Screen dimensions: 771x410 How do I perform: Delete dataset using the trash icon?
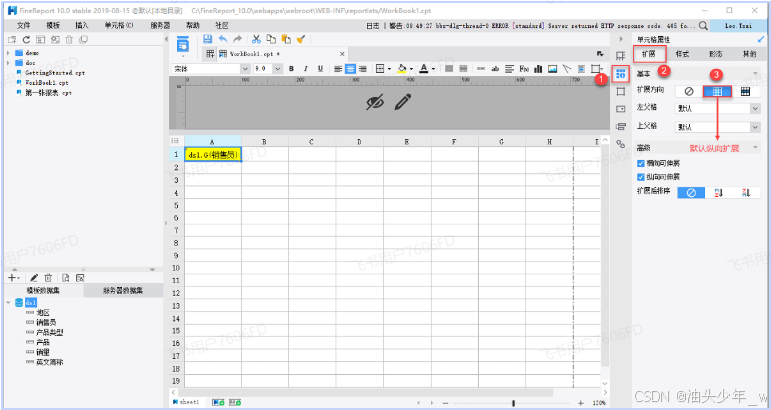click(48, 278)
